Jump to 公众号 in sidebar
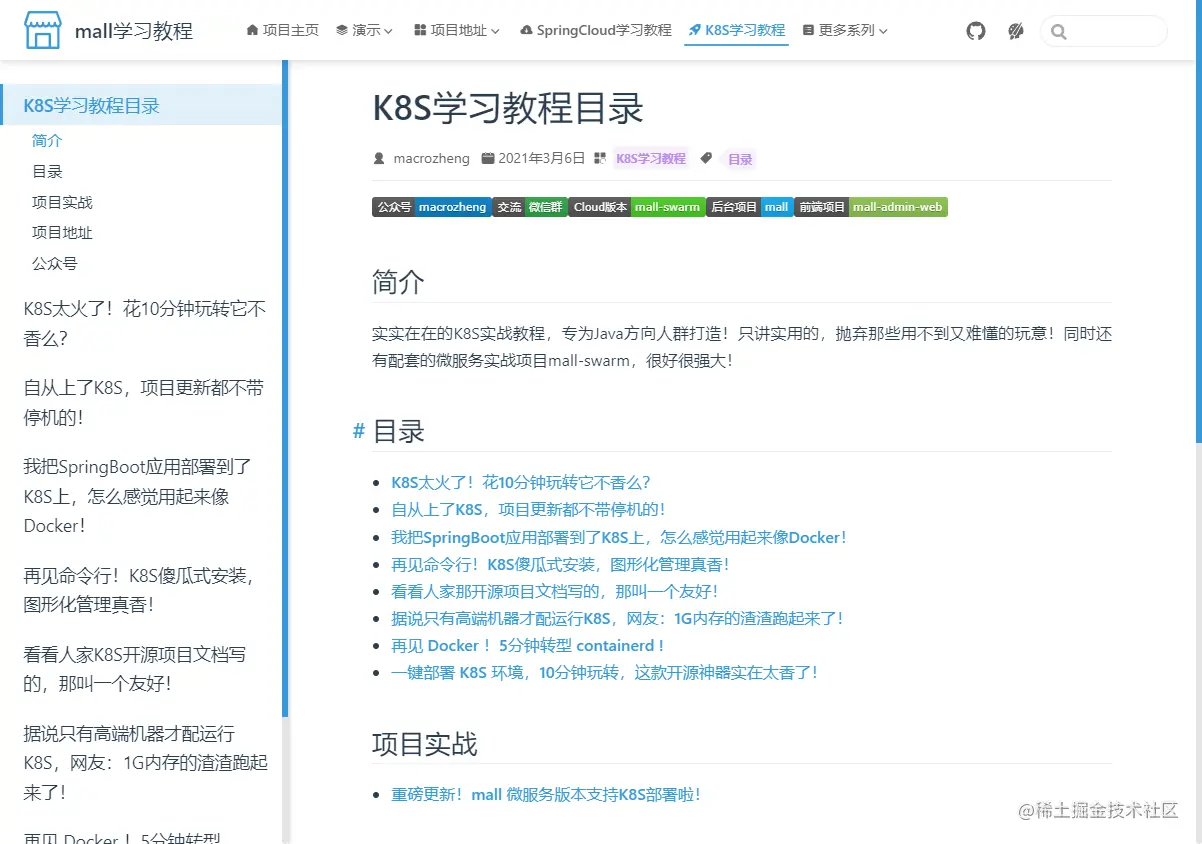This screenshot has width=1202, height=844. (x=55, y=263)
